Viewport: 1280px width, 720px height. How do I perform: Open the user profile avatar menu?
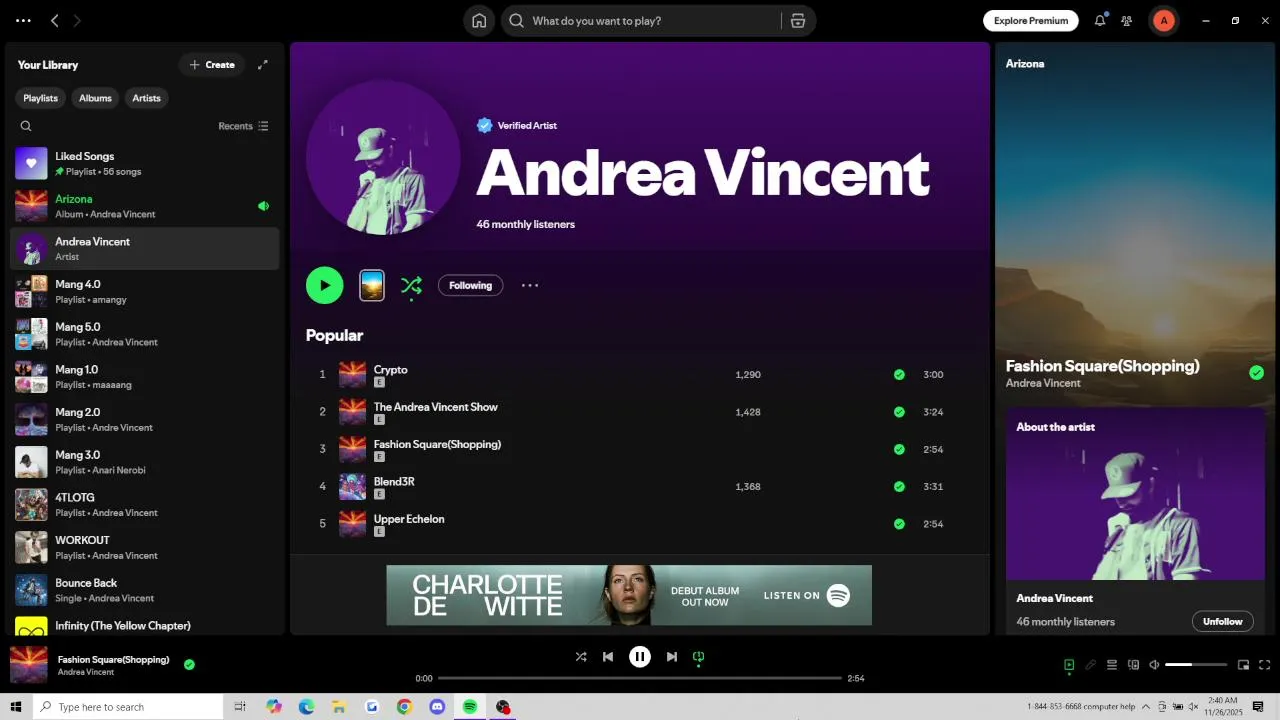point(1163,20)
